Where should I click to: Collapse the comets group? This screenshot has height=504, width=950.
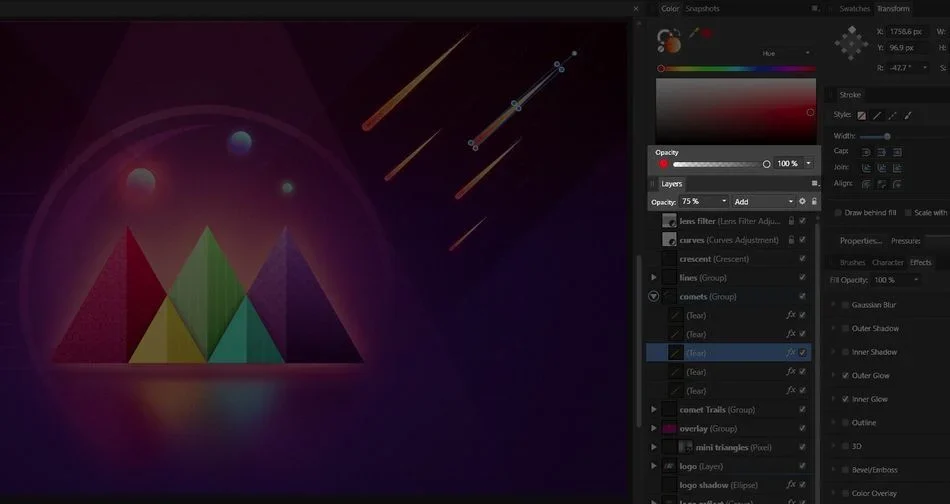click(x=654, y=296)
